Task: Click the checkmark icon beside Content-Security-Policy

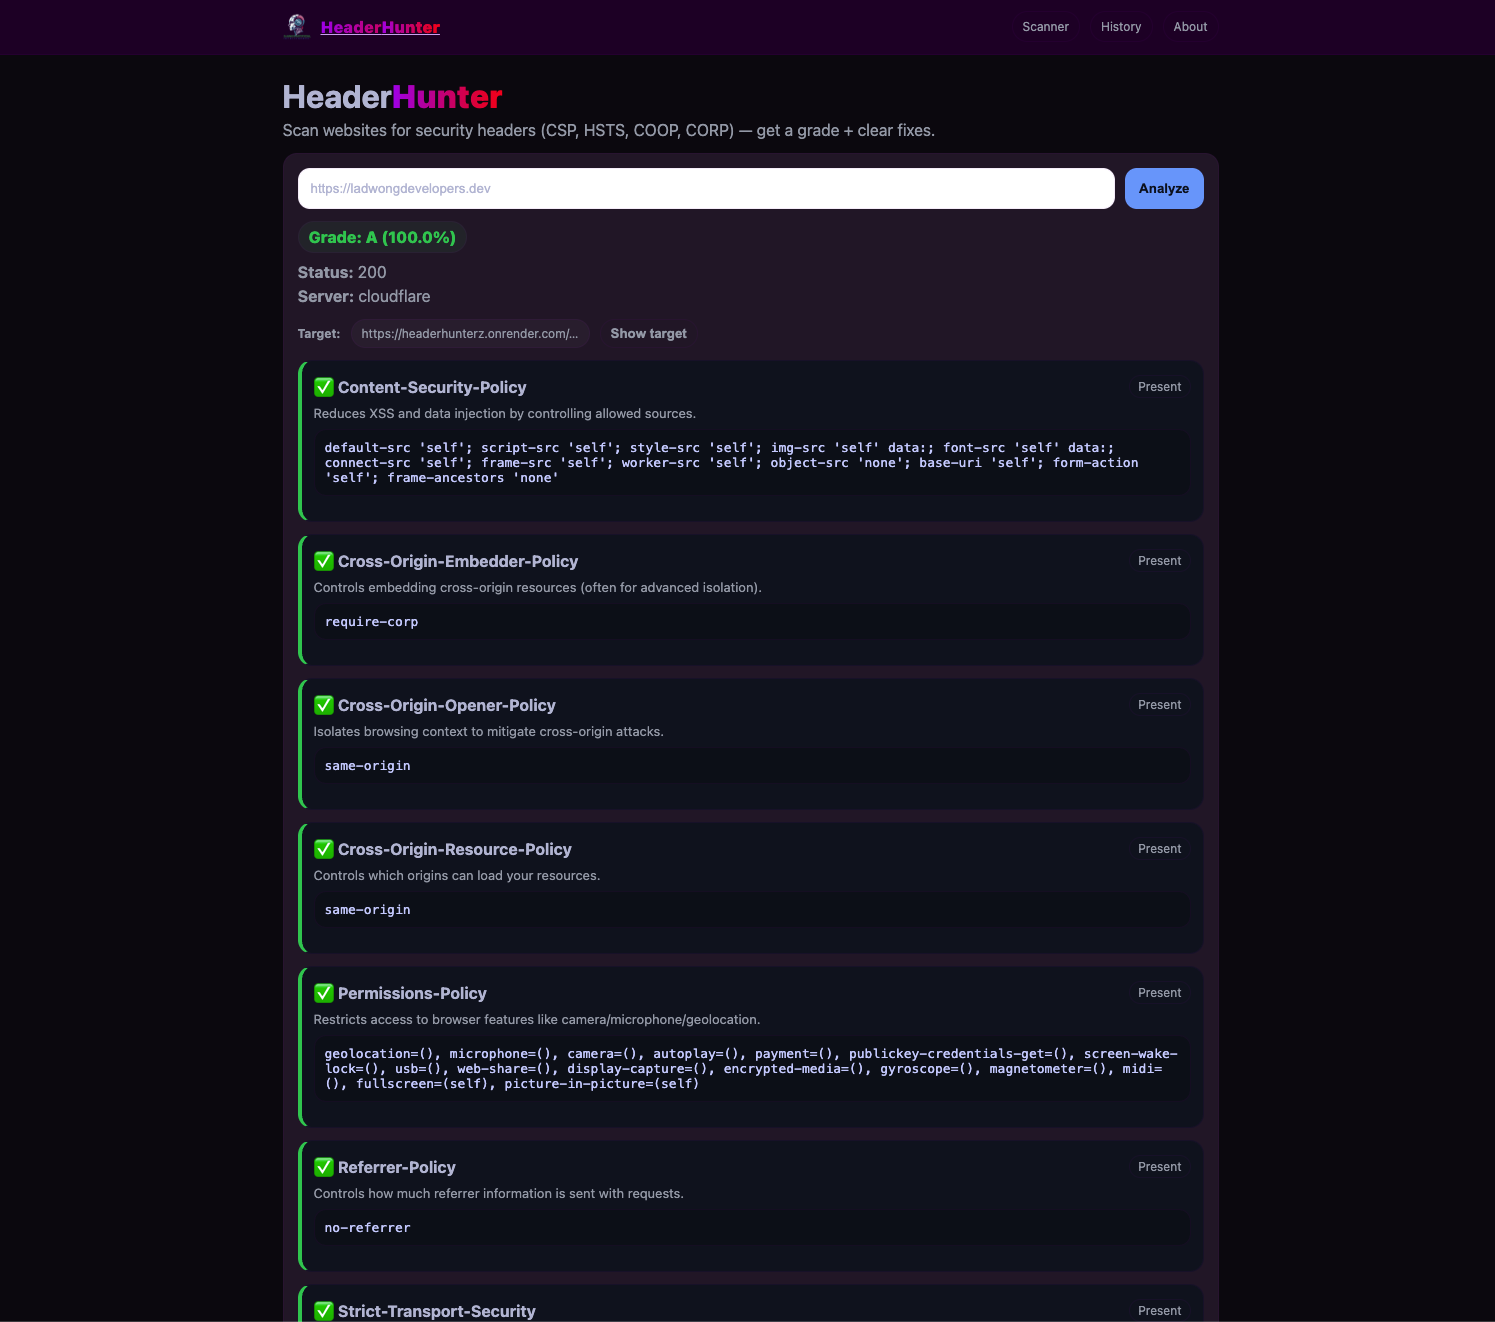Action: pyautogui.click(x=323, y=386)
